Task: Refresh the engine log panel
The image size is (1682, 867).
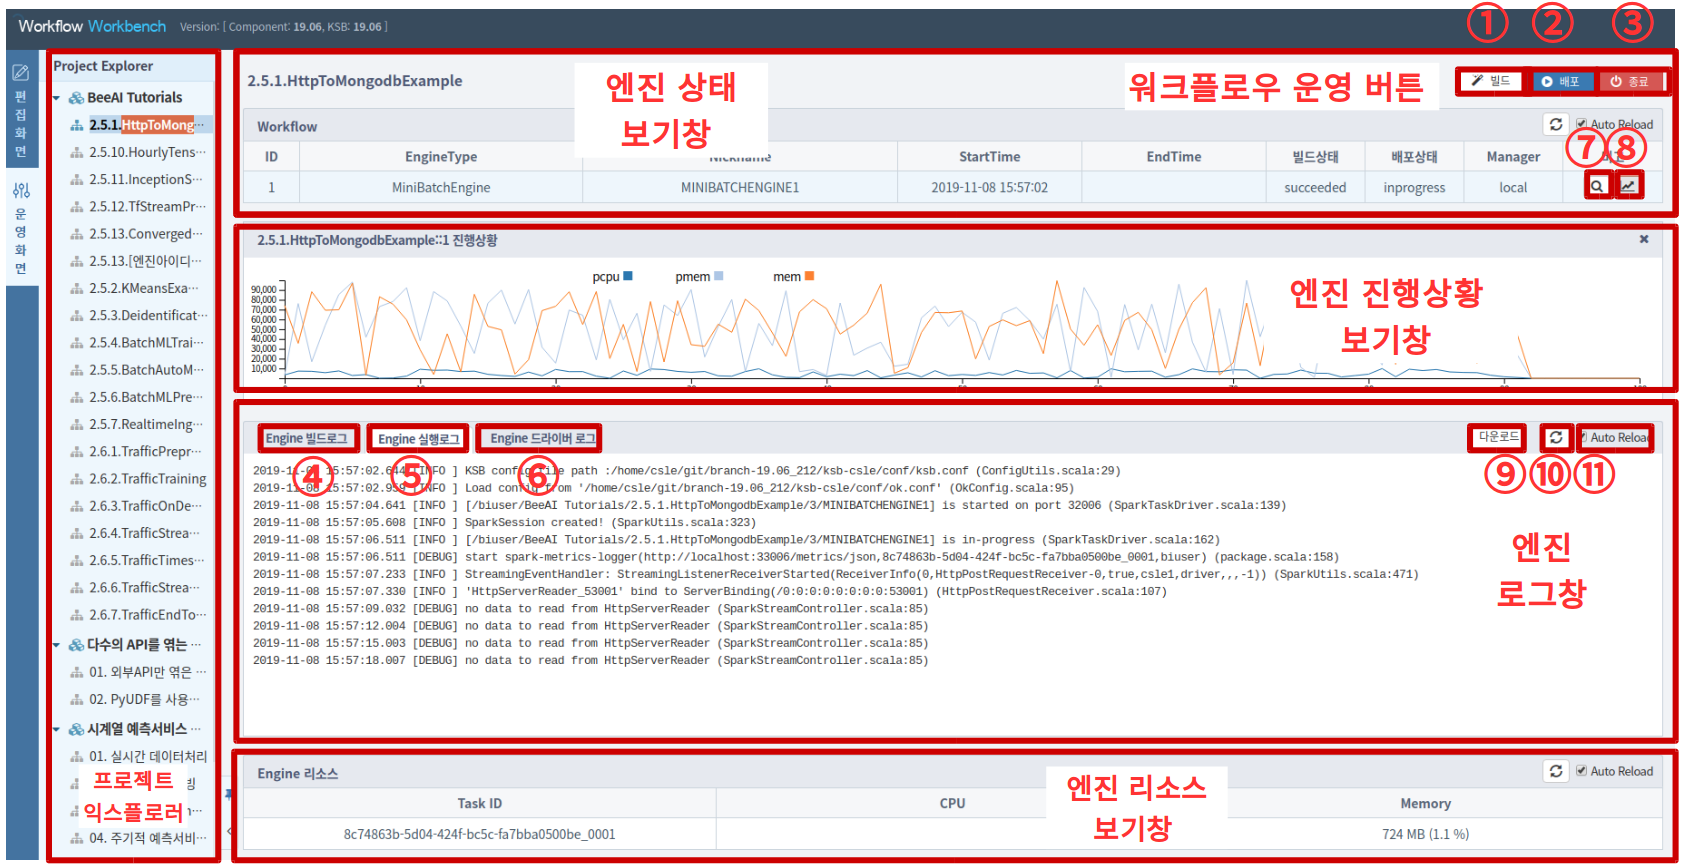Action: (x=1555, y=437)
